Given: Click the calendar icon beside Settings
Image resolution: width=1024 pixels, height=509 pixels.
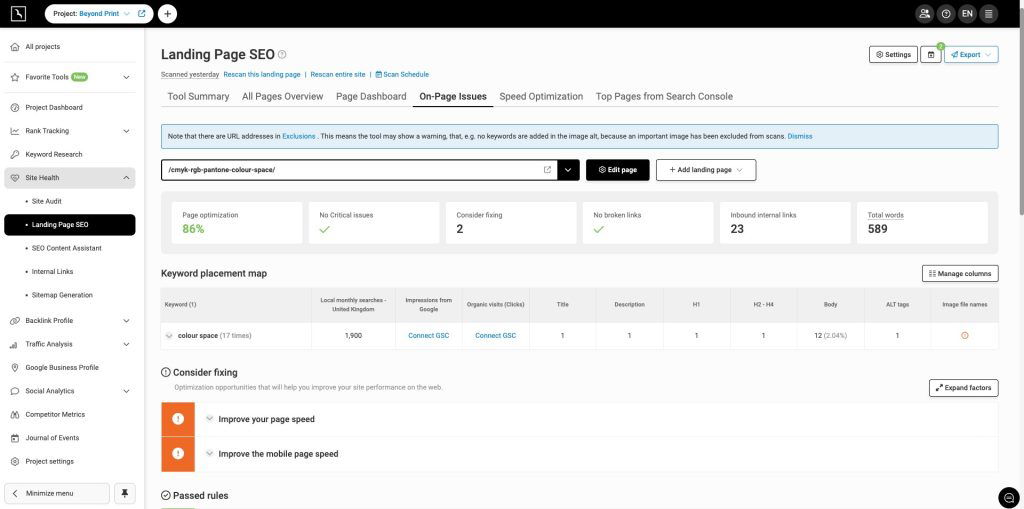Looking at the screenshot, I should (x=931, y=55).
